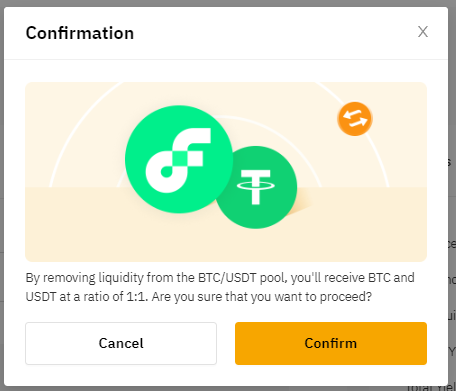Cancel the liquidity removal
Image resolution: width=456 pixels, height=391 pixels.
pyautogui.click(x=121, y=343)
